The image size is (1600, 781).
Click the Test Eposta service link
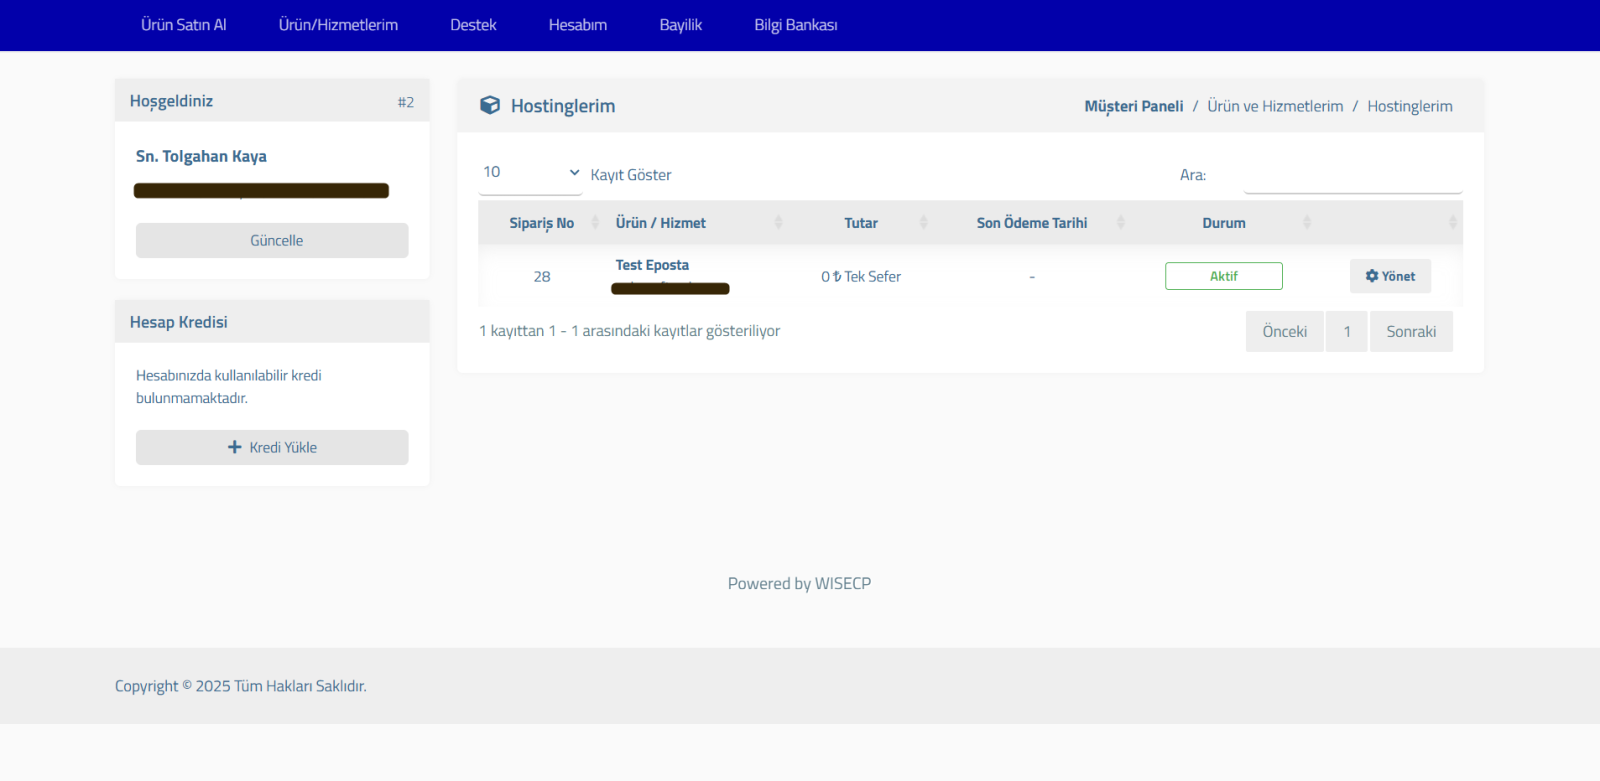[x=652, y=265]
